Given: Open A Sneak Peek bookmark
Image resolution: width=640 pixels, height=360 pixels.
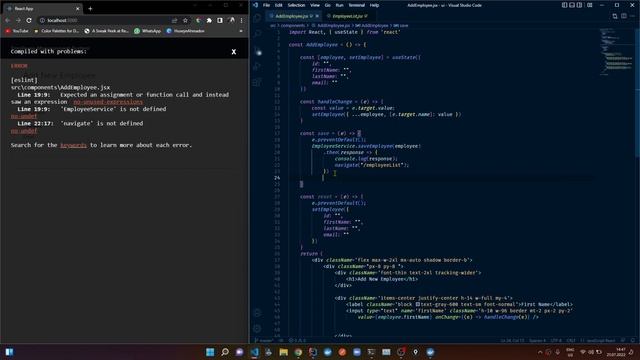Looking at the screenshot, I should point(106,31).
